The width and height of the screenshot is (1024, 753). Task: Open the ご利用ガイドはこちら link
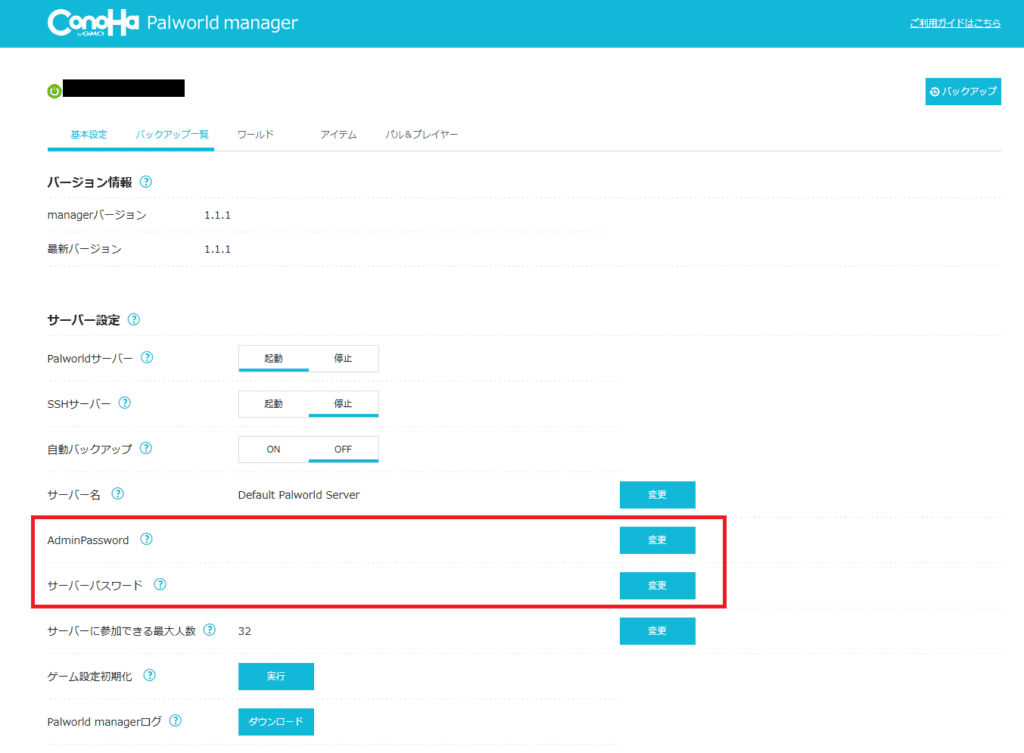coord(955,23)
